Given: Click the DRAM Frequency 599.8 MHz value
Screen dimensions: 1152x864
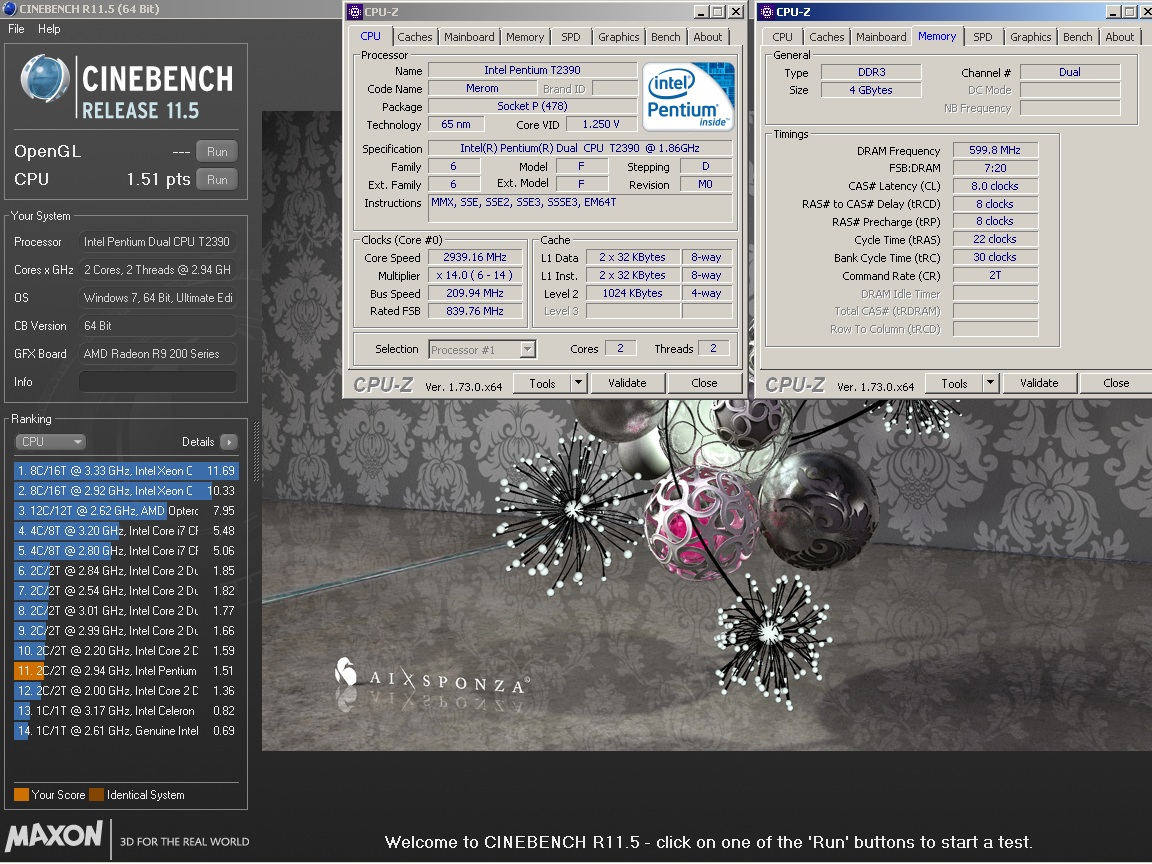Looking at the screenshot, I should (995, 150).
